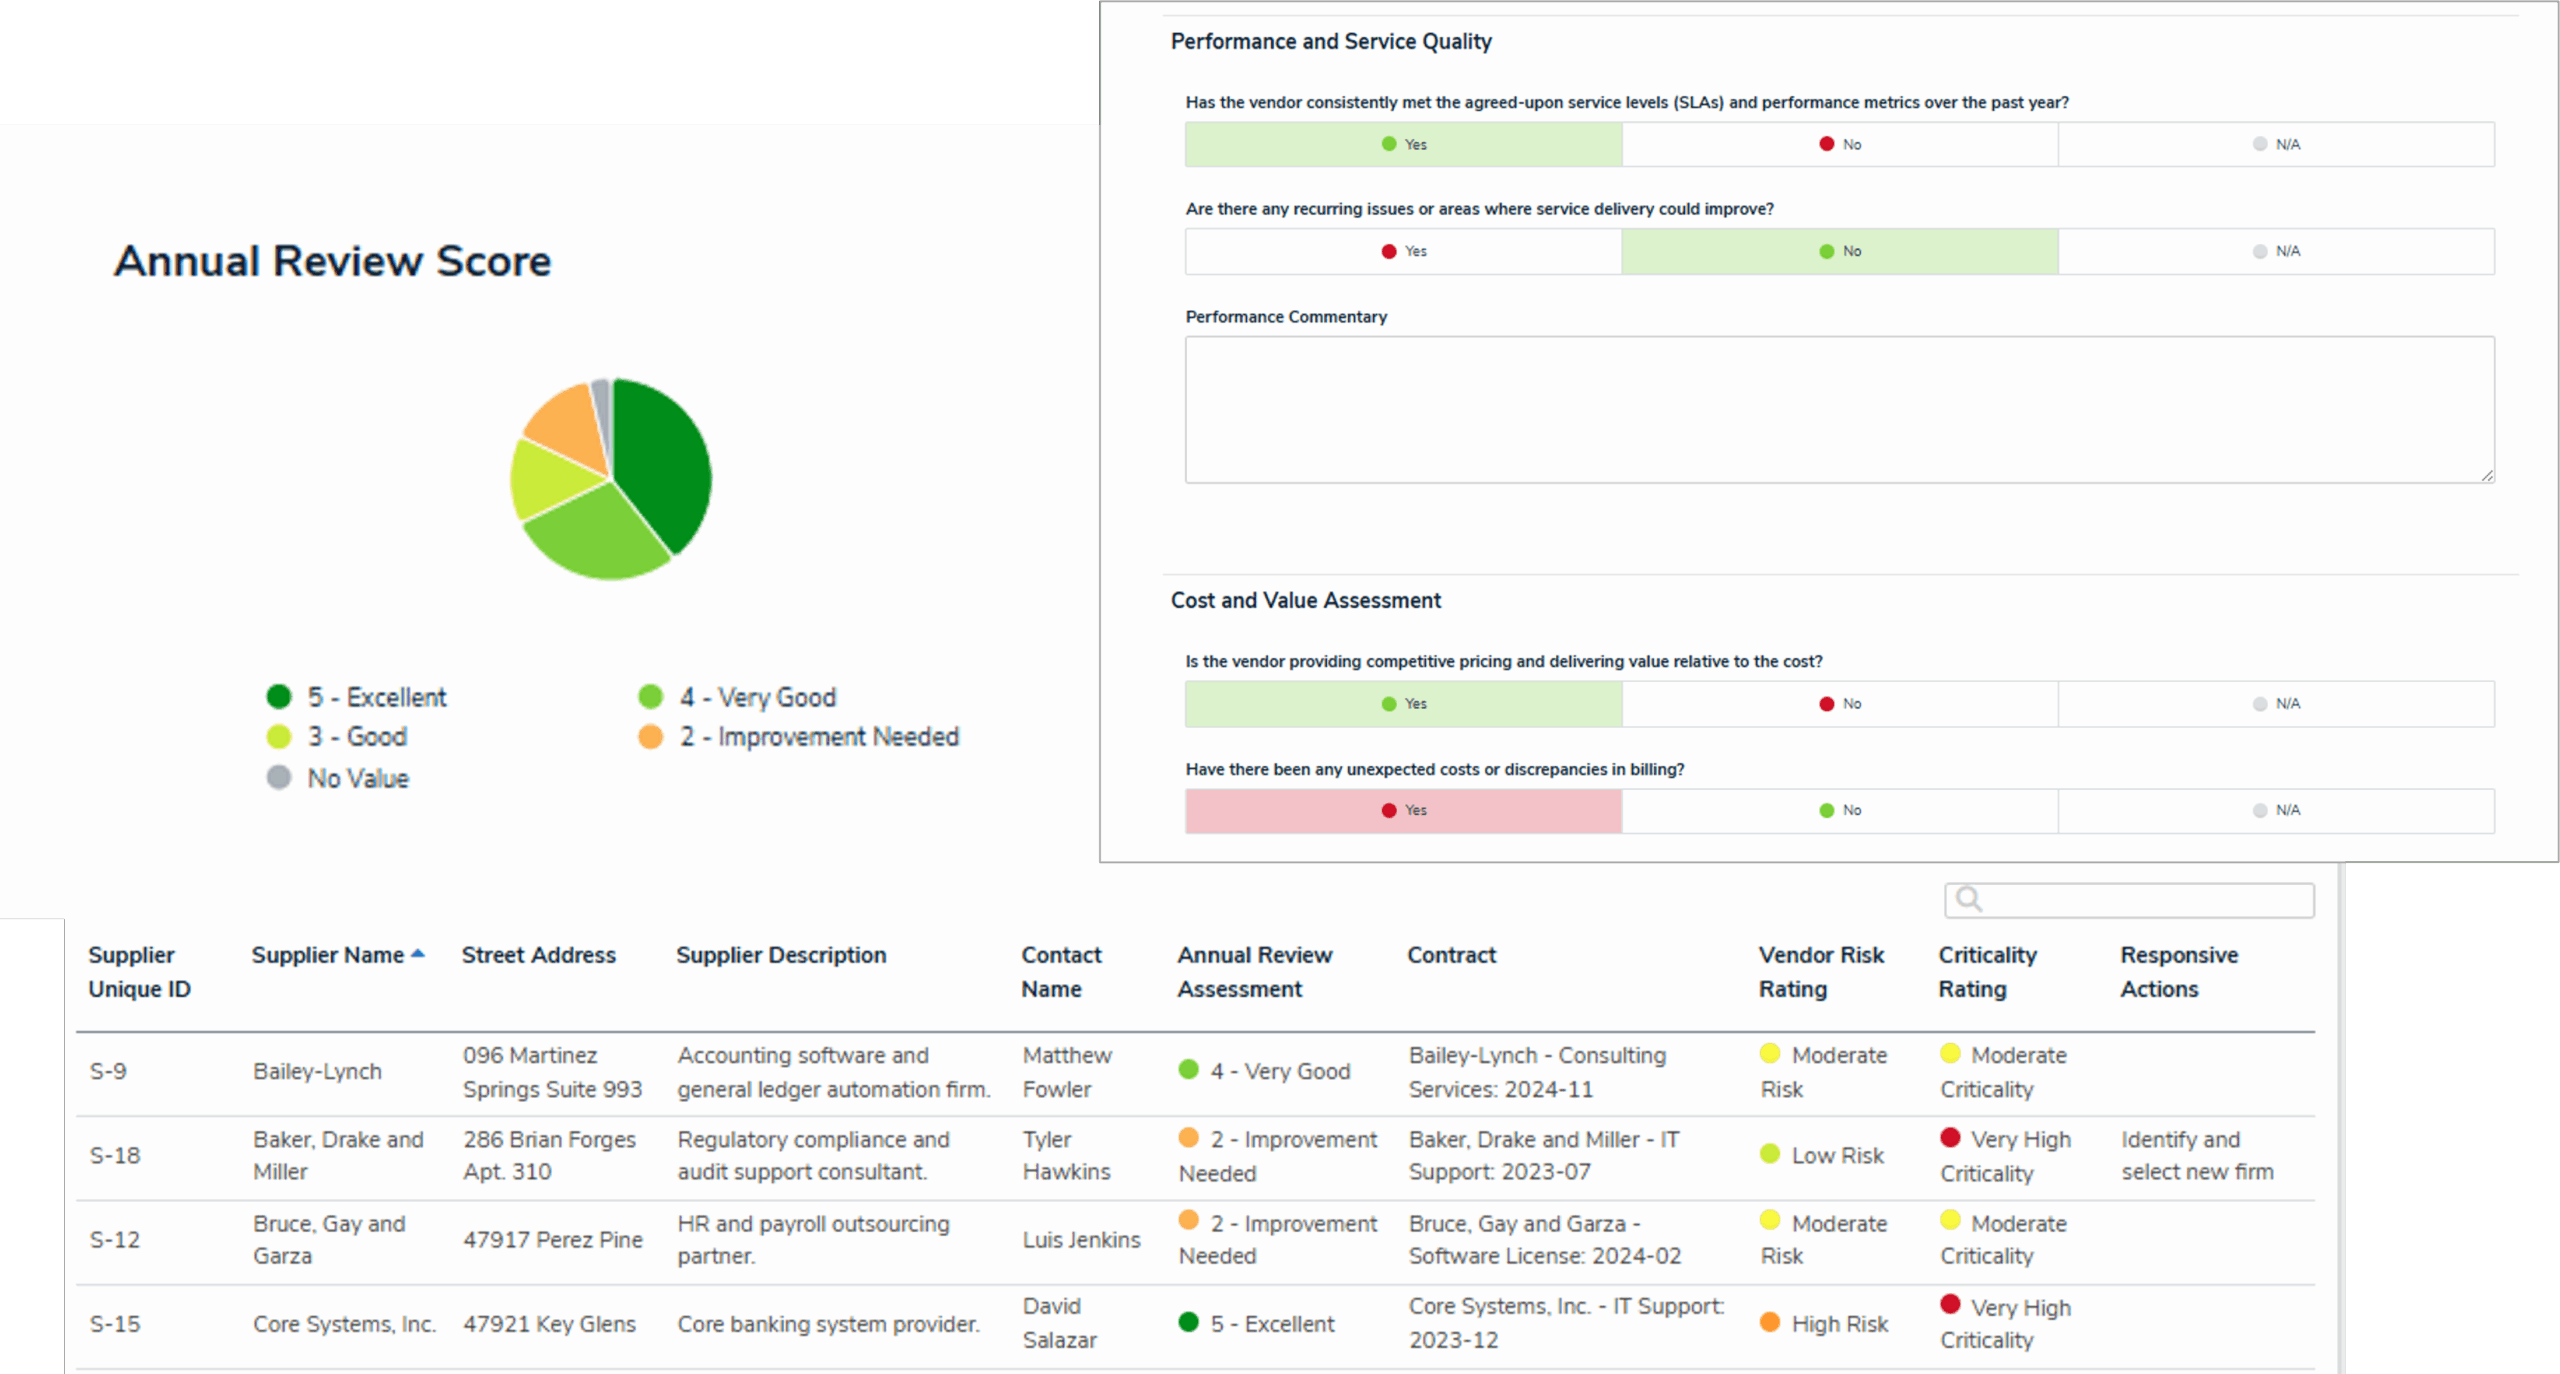Open the Core Systems IT Support contract
Image resolution: width=2560 pixels, height=1374 pixels.
pyautogui.click(x=1565, y=1322)
